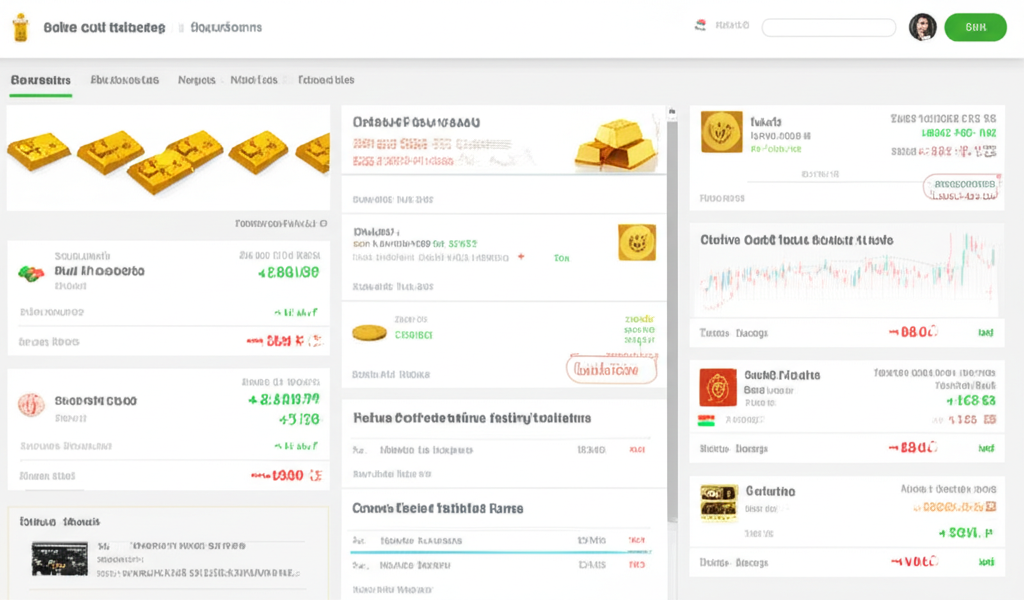Switch to the first green-underlined tab
Image resolution: width=1024 pixels, height=600 pixels.
pos(40,80)
